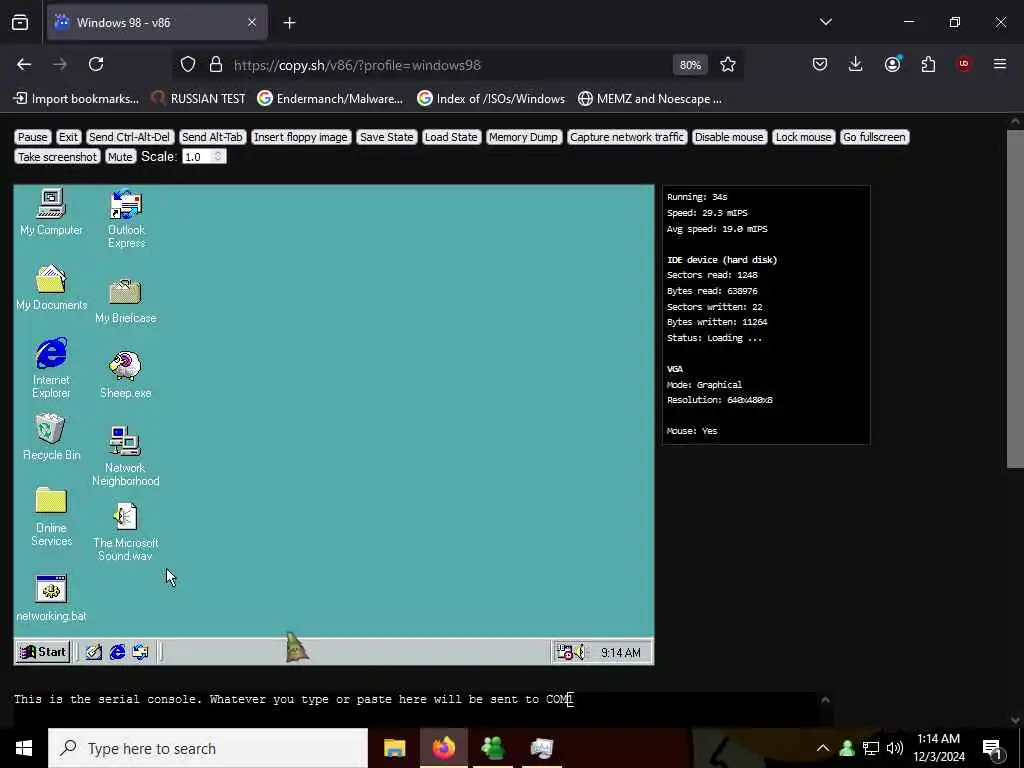Open Task Scheduler tray icon
Image resolution: width=1024 pixels, height=768 pixels.
564,652
